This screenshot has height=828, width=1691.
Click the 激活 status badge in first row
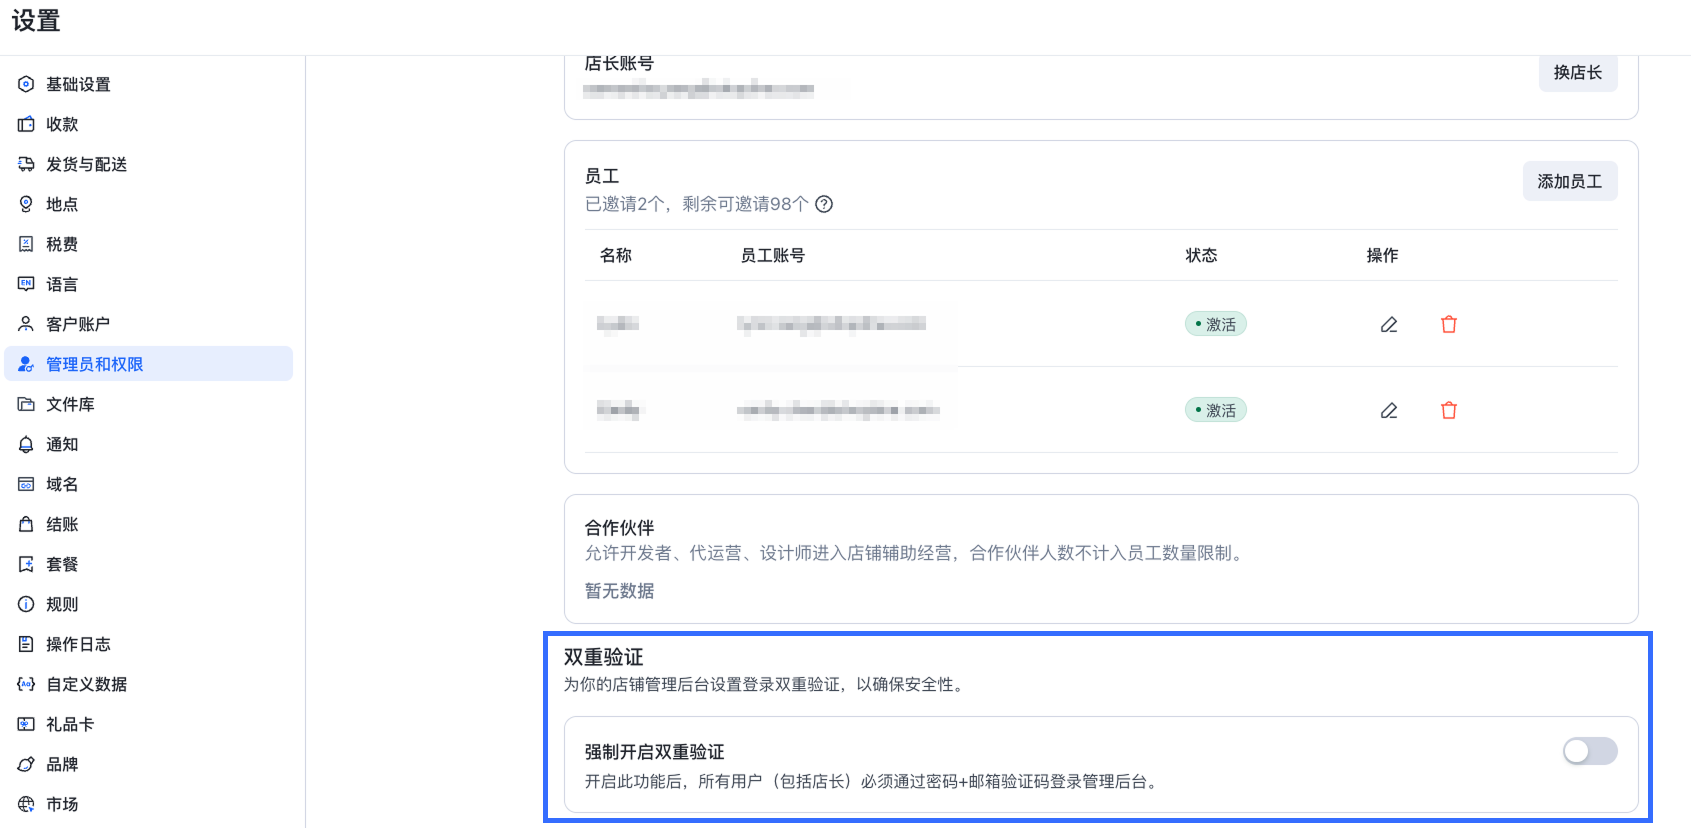point(1216,324)
